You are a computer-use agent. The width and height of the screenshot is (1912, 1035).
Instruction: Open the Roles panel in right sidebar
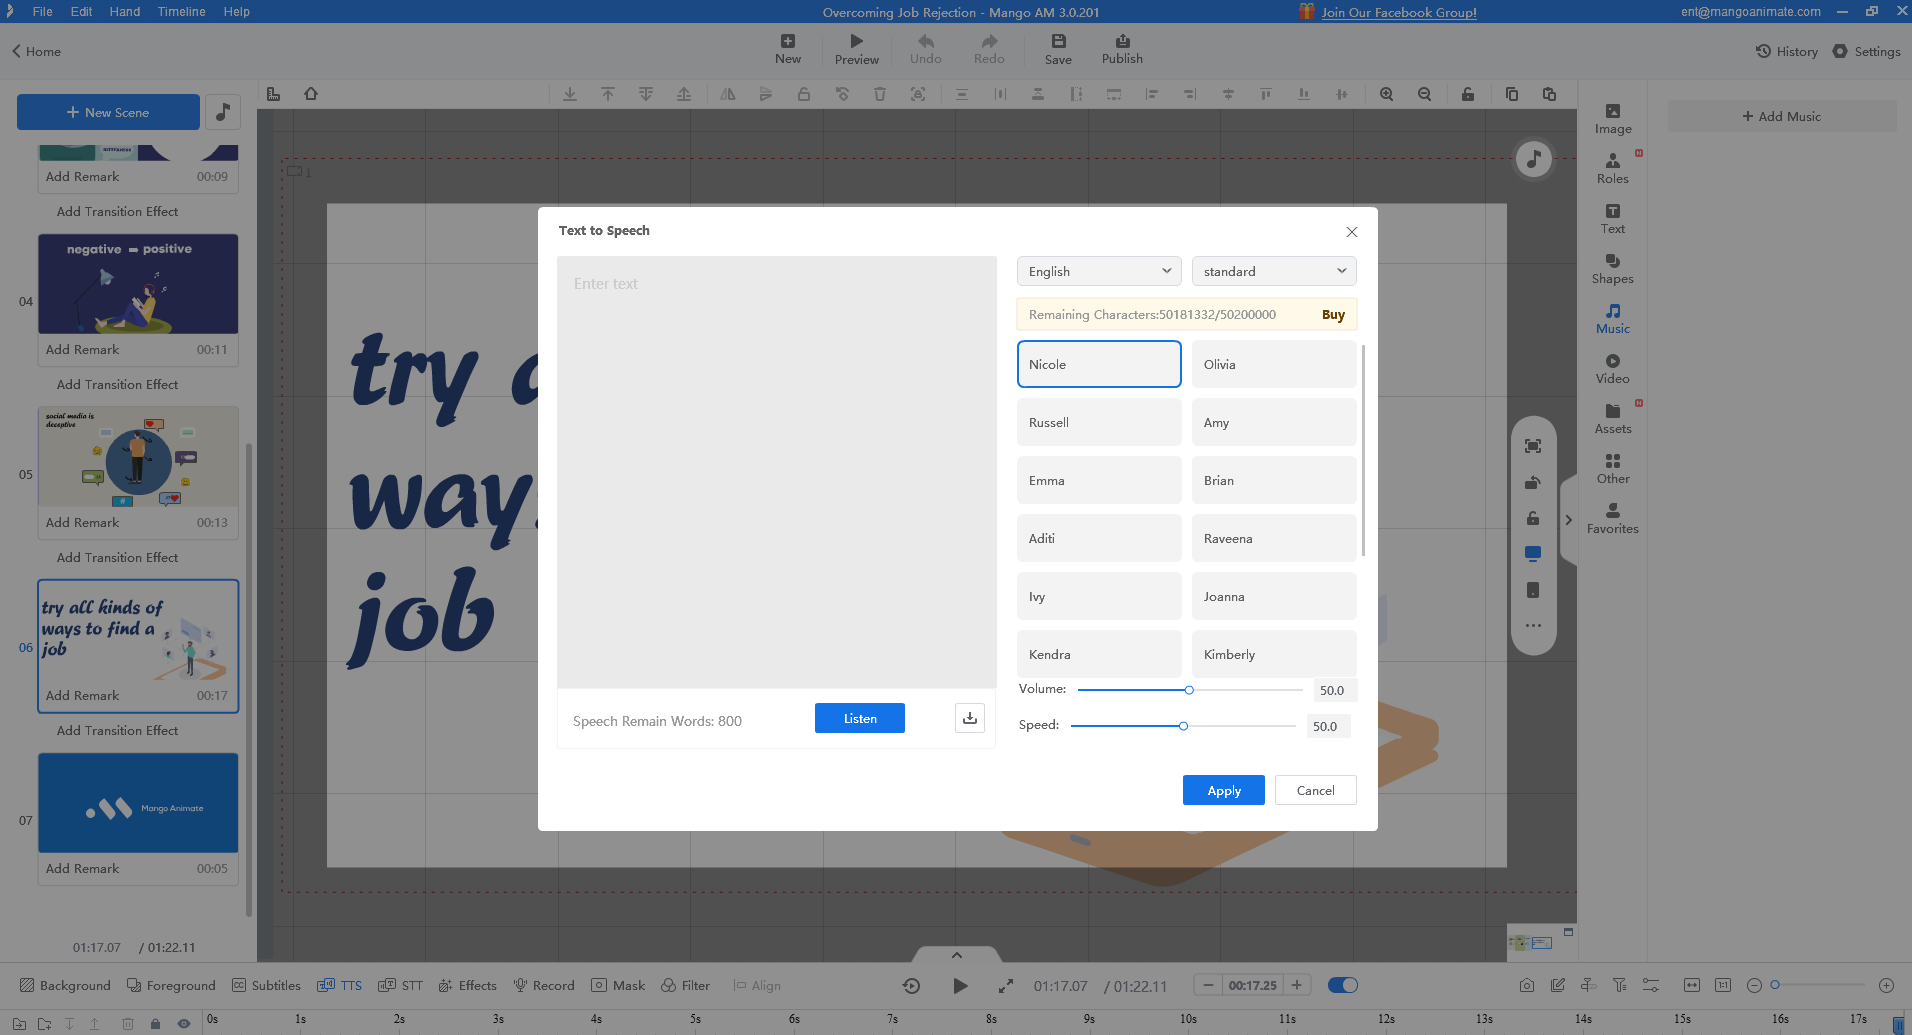pos(1612,168)
